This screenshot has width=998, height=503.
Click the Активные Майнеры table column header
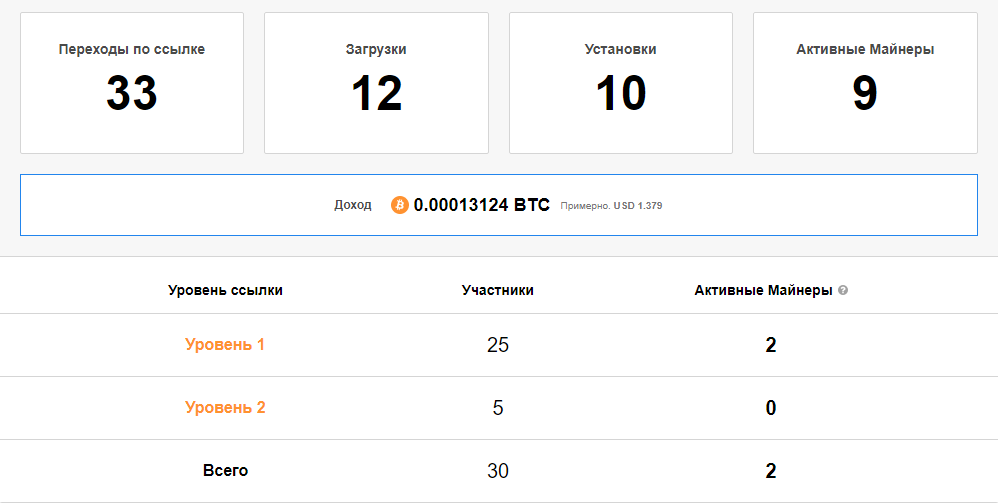[x=763, y=291]
